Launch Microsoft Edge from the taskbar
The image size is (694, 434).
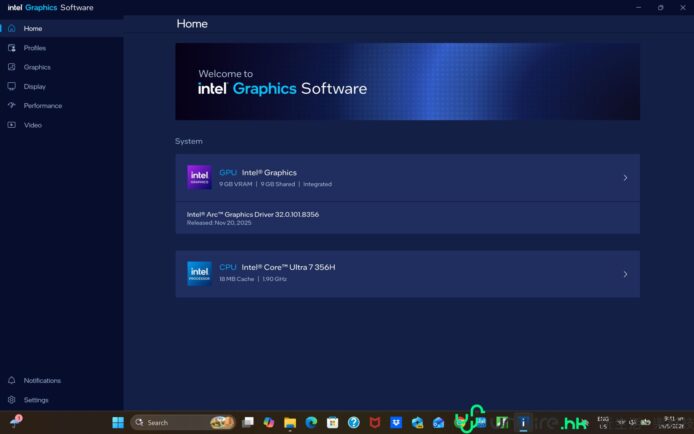[x=311, y=423]
